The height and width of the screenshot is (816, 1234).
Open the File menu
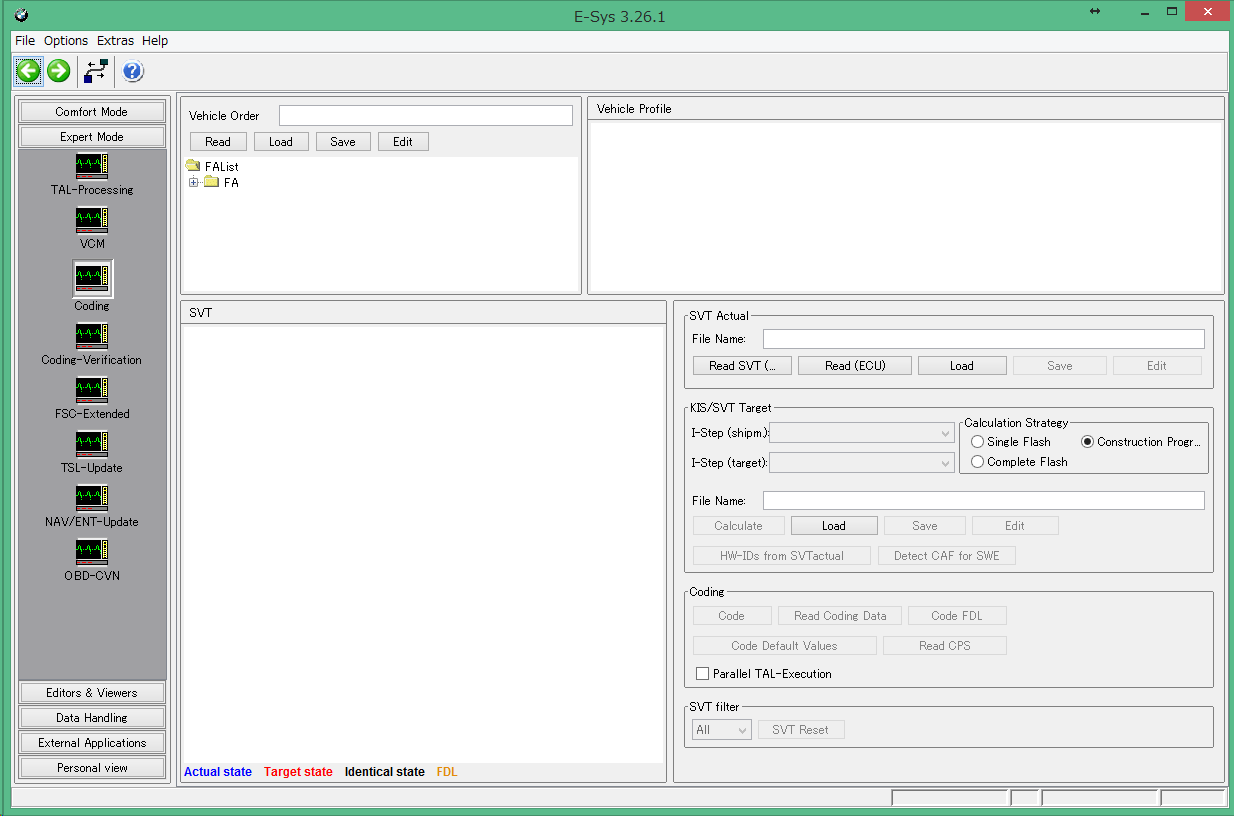[25, 41]
